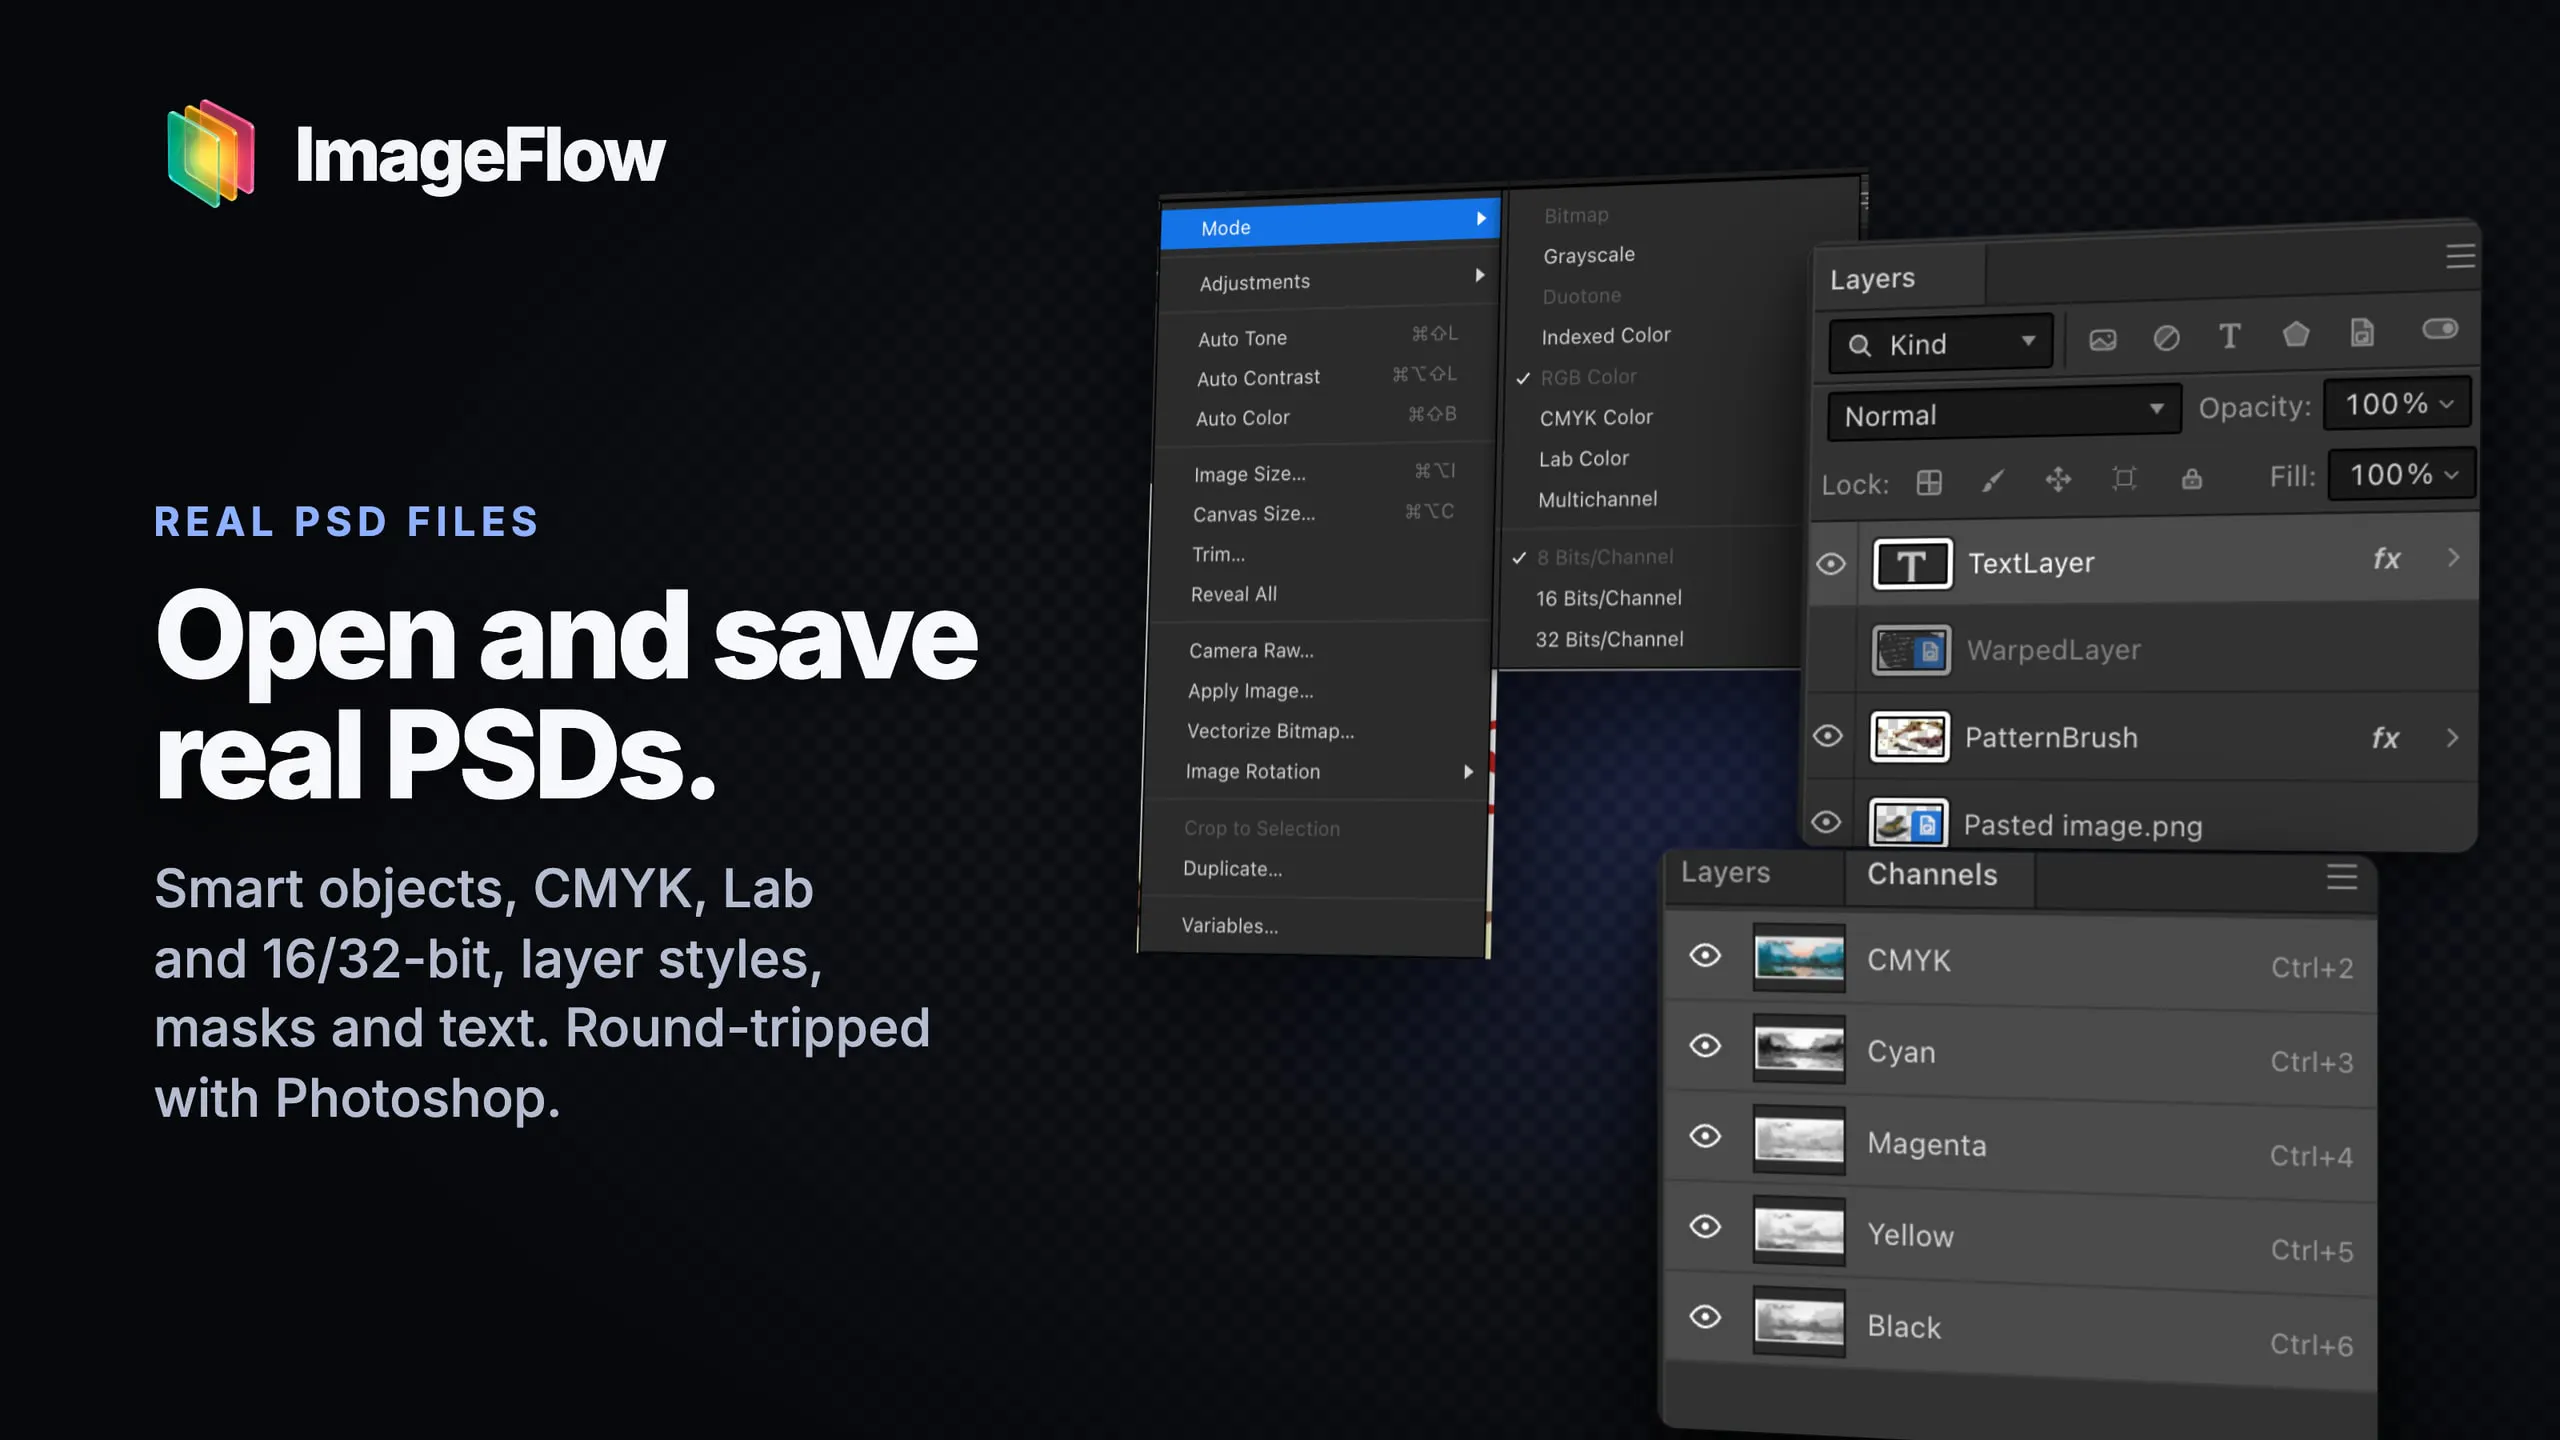The height and width of the screenshot is (1440, 2560).
Task: Open Channels panel hamburger menu
Action: tap(2342, 877)
